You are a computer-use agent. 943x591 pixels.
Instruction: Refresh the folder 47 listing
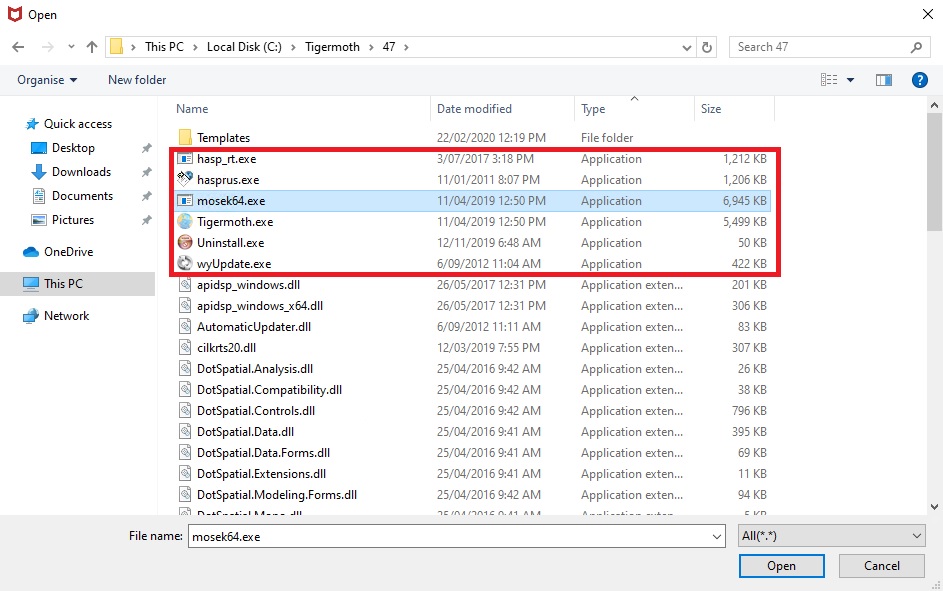(707, 47)
